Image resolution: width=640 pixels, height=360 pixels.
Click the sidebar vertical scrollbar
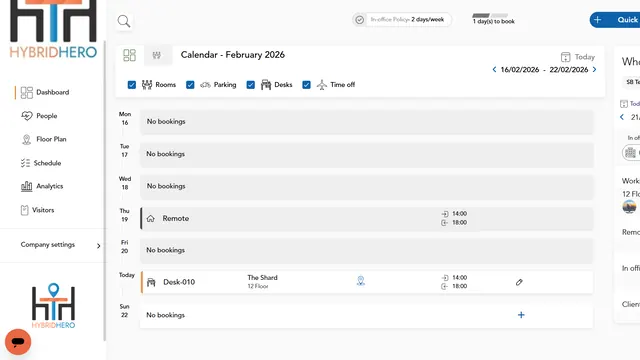[104, 190]
